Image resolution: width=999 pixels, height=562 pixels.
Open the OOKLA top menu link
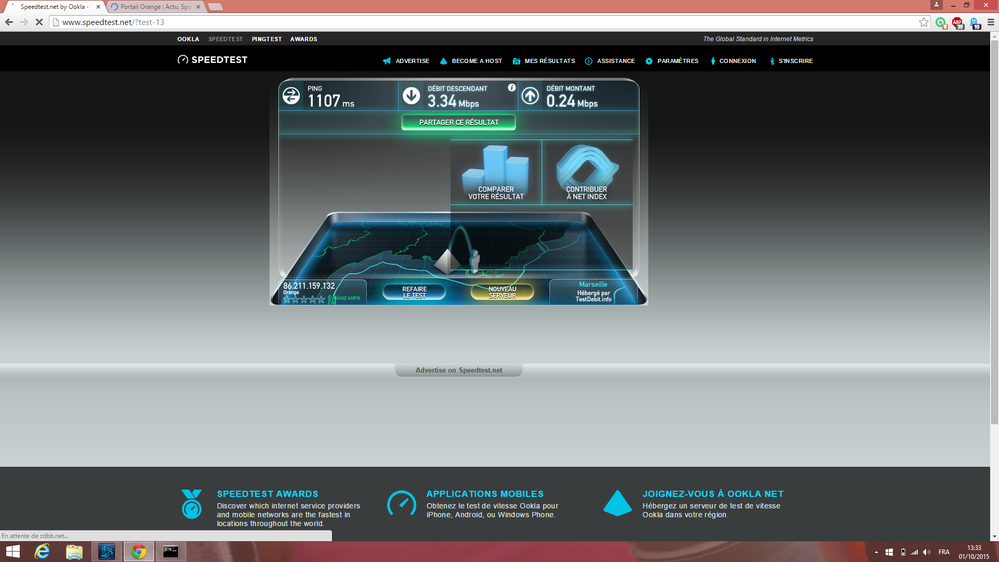pyautogui.click(x=188, y=39)
